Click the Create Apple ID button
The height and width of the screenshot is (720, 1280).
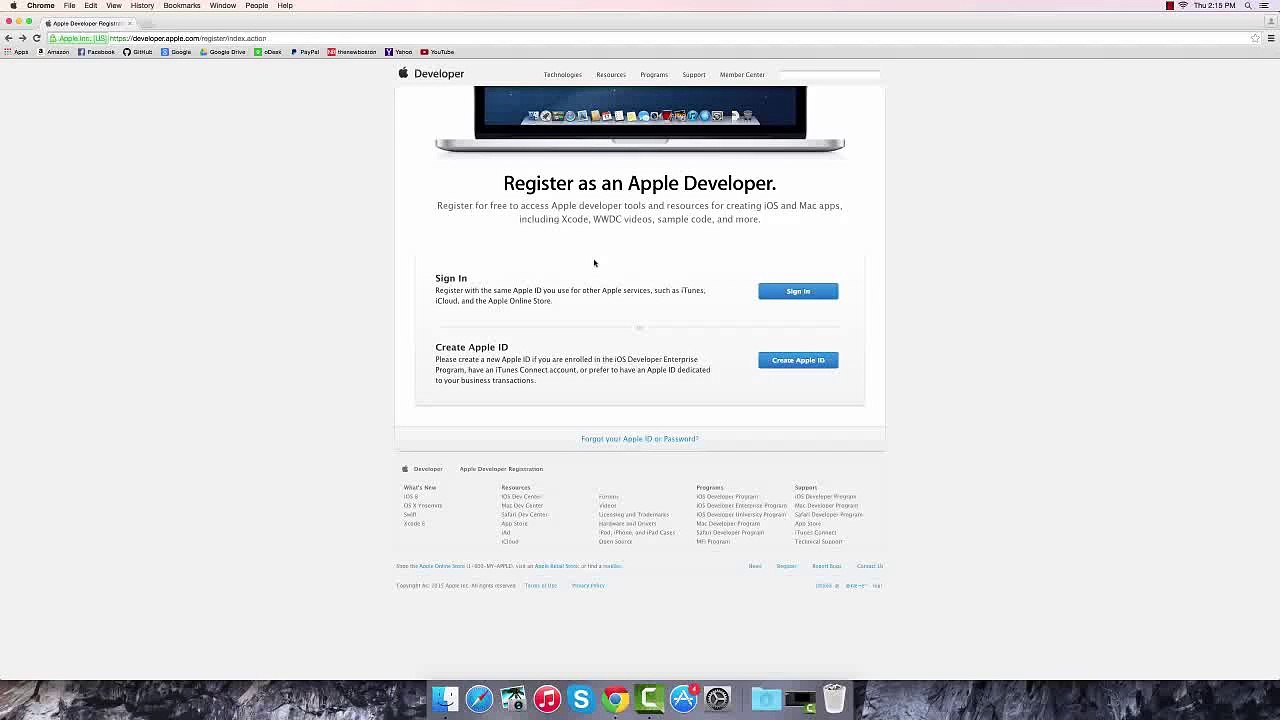[x=798, y=360]
